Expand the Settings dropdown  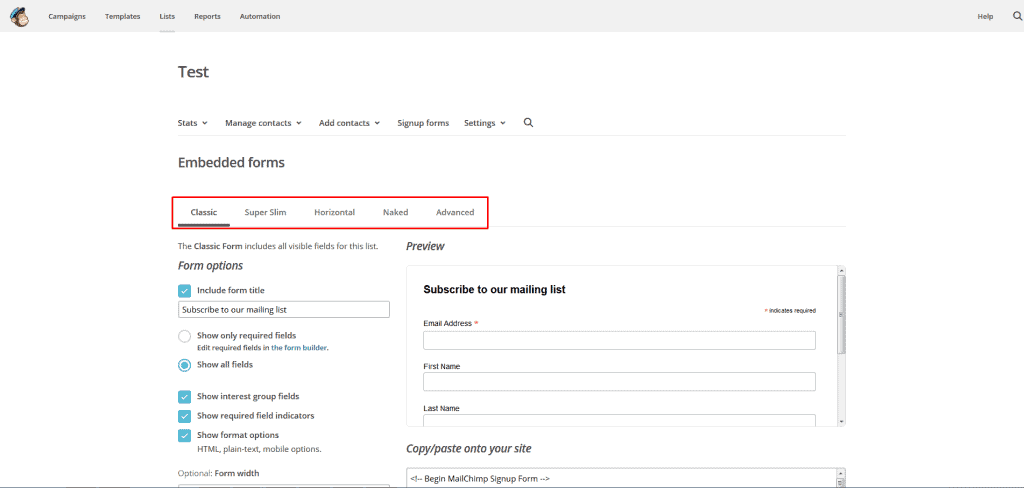coord(485,123)
